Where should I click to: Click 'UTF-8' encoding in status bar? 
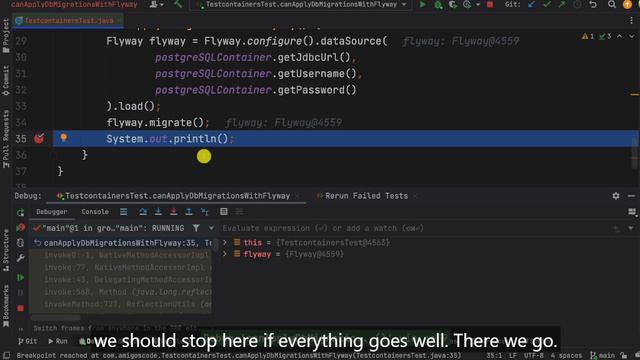tap(534, 356)
